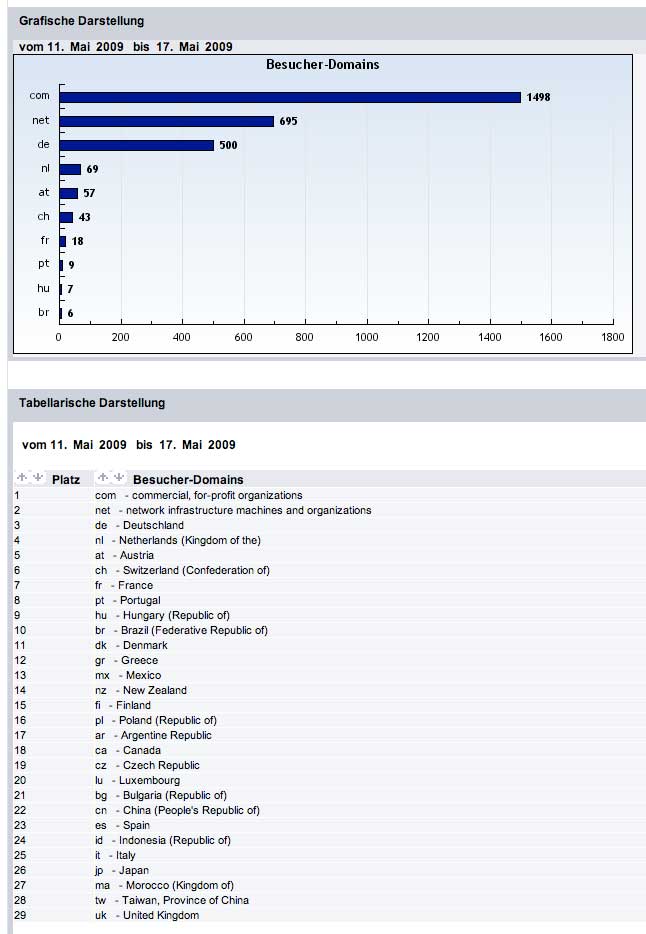The width and height of the screenshot is (646, 934).
Task: Click the Besucher-Domains column header
Action: tap(188, 480)
